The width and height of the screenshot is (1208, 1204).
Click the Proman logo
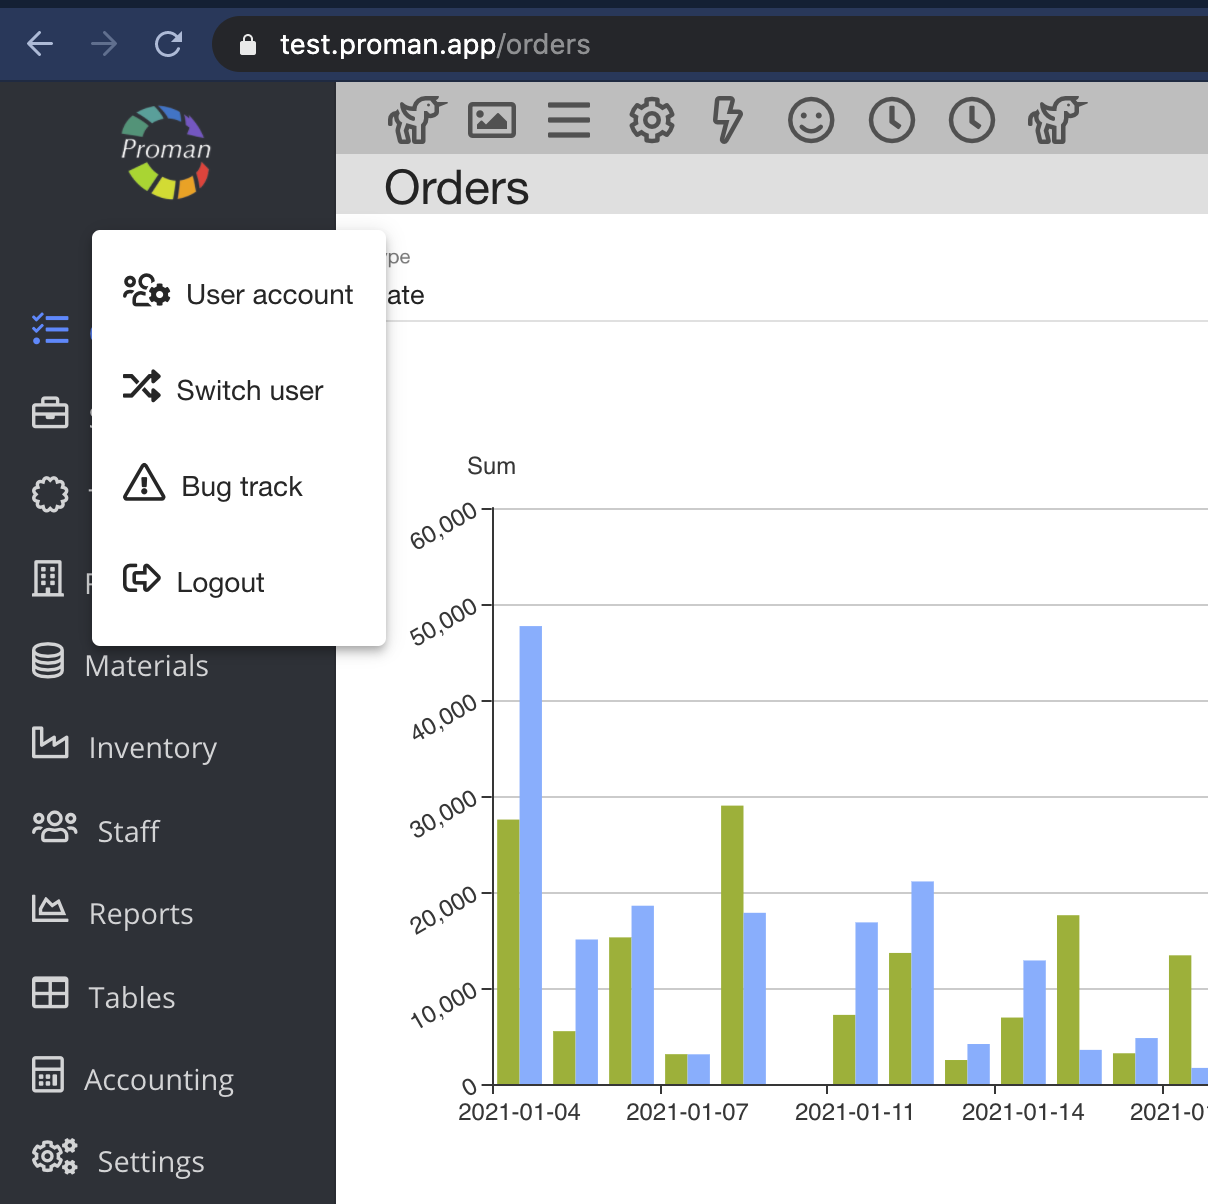coord(166,152)
